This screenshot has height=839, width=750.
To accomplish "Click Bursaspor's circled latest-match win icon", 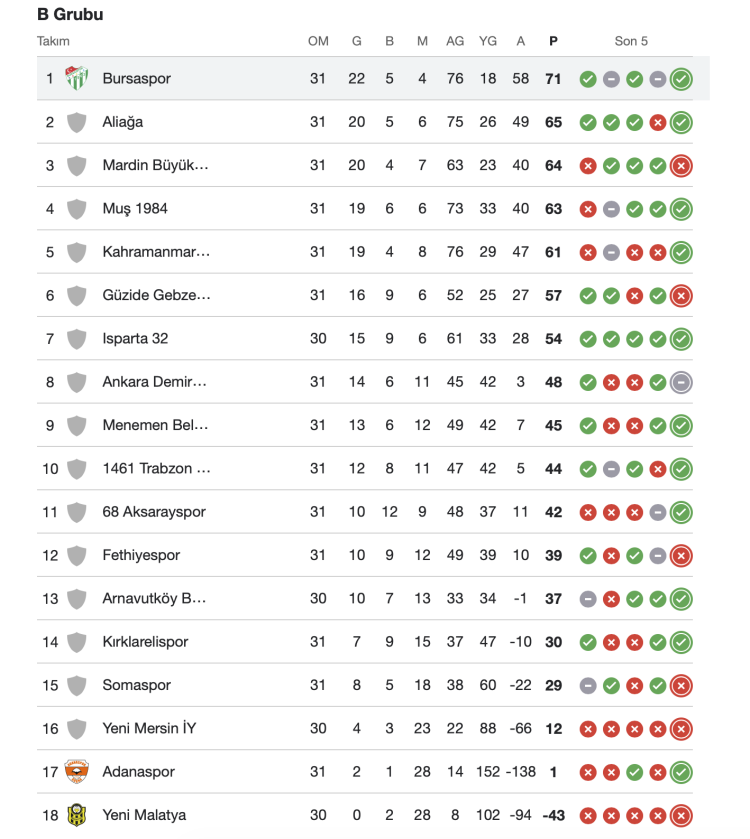I will tap(681, 79).
